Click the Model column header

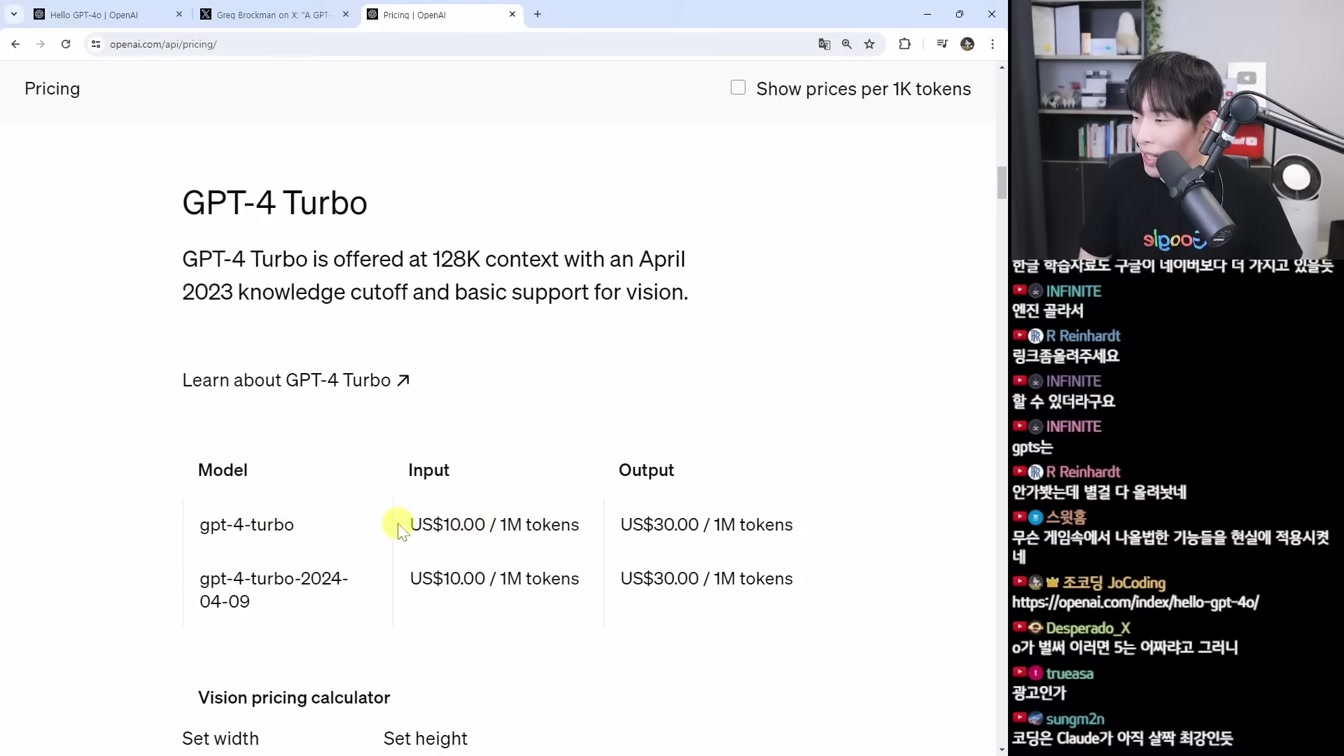(x=223, y=470)
